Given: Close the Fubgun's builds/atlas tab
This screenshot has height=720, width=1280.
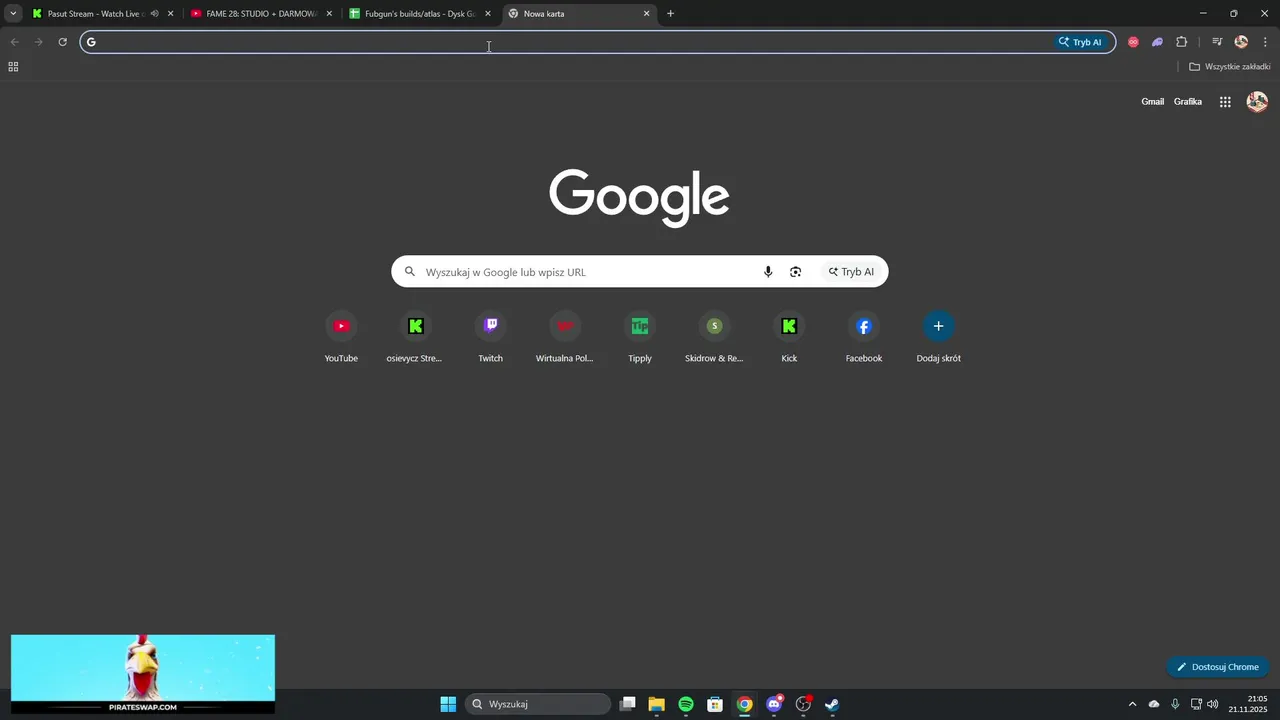Looking at the screenshot, I should (488, 14).
